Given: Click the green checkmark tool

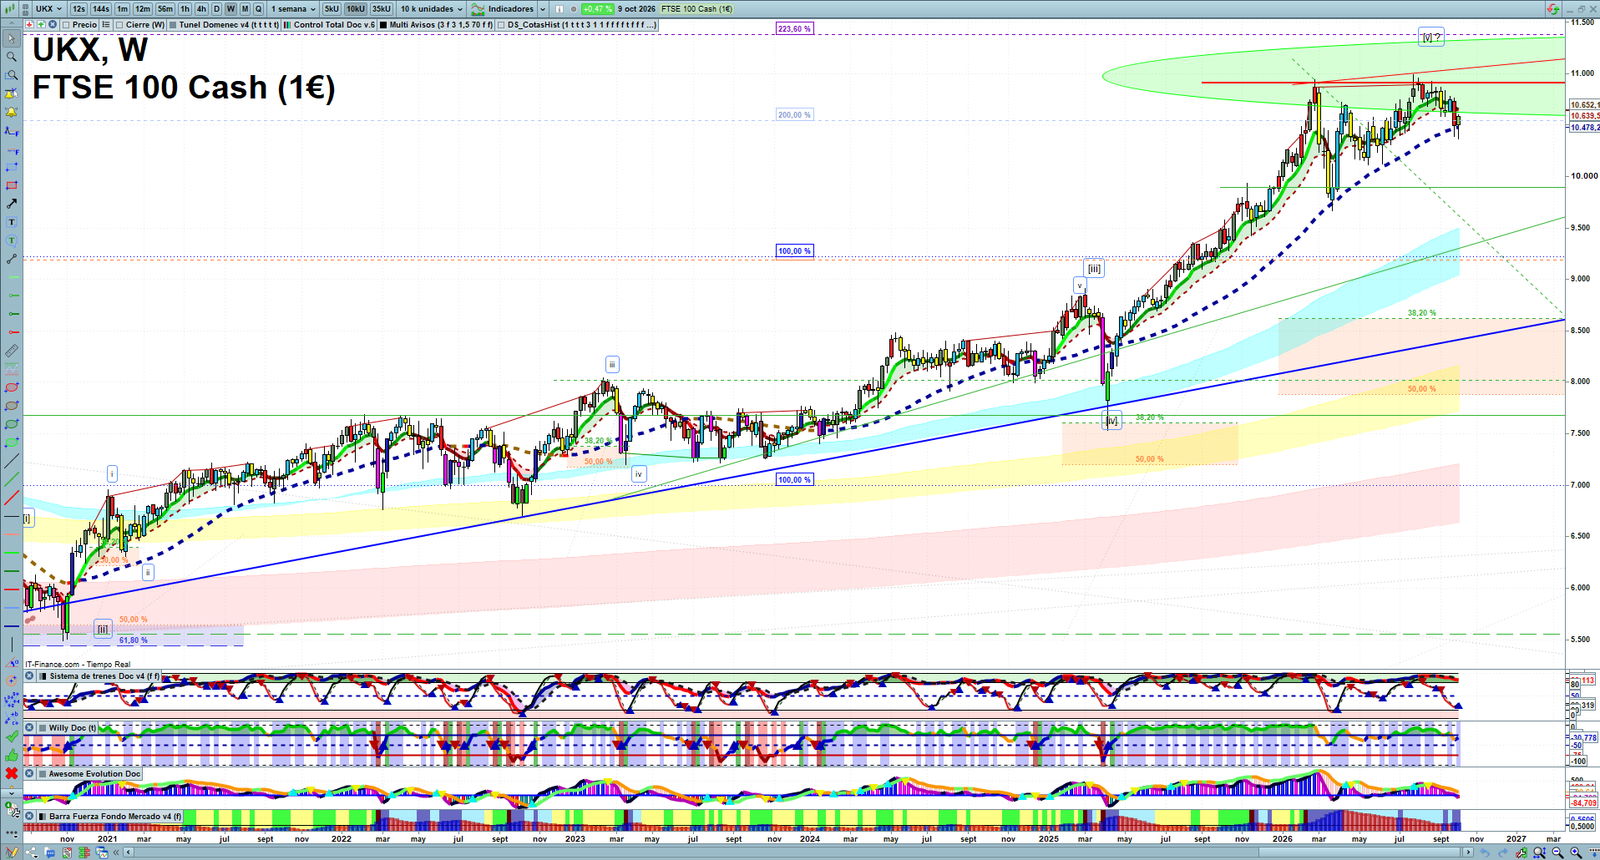Looking at the screenshot, I should click(12, 736).
